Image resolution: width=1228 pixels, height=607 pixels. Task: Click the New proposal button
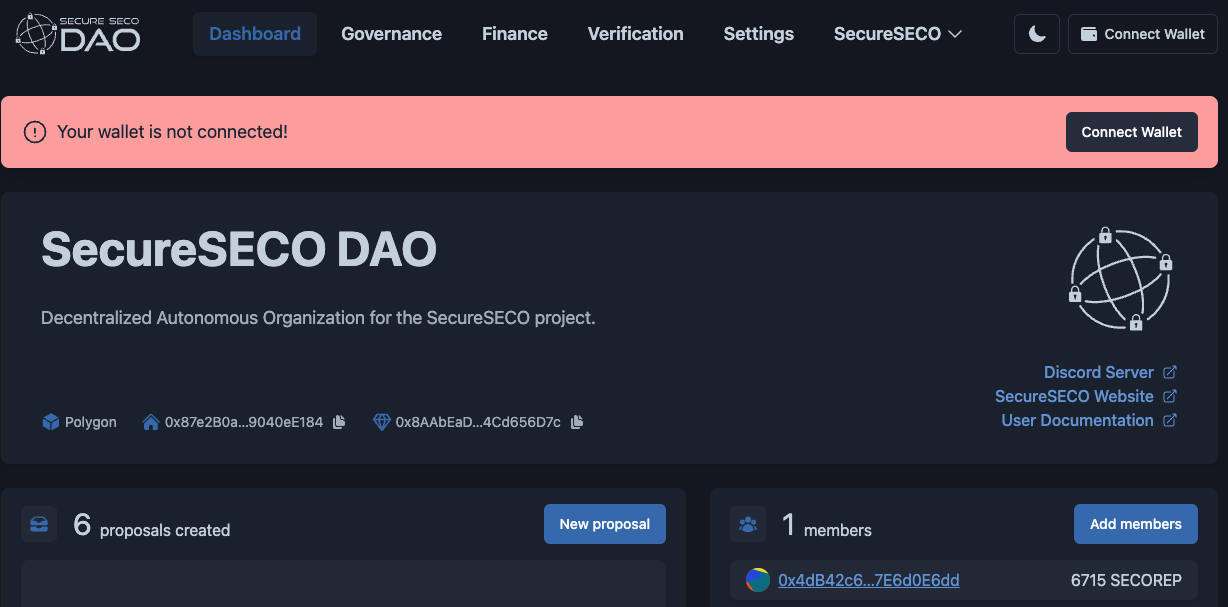(604, 524)
